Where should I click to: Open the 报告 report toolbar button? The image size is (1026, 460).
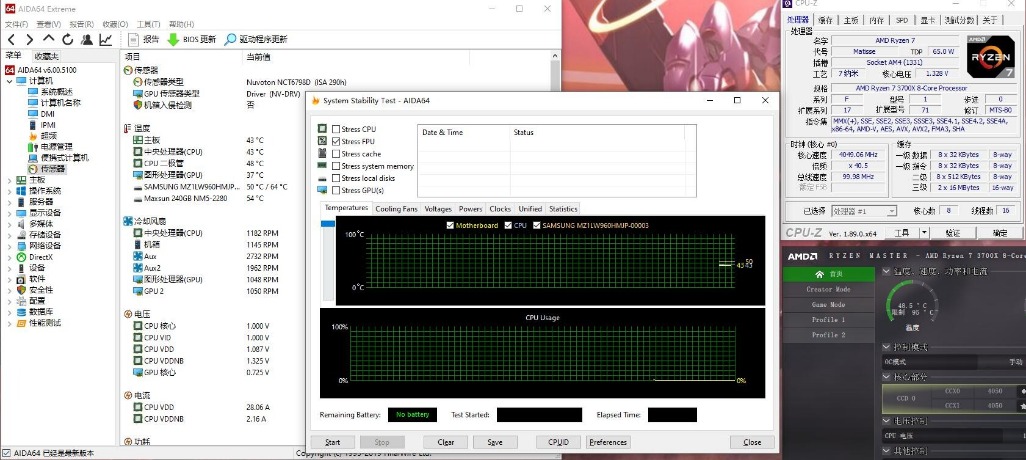[144, 40]
